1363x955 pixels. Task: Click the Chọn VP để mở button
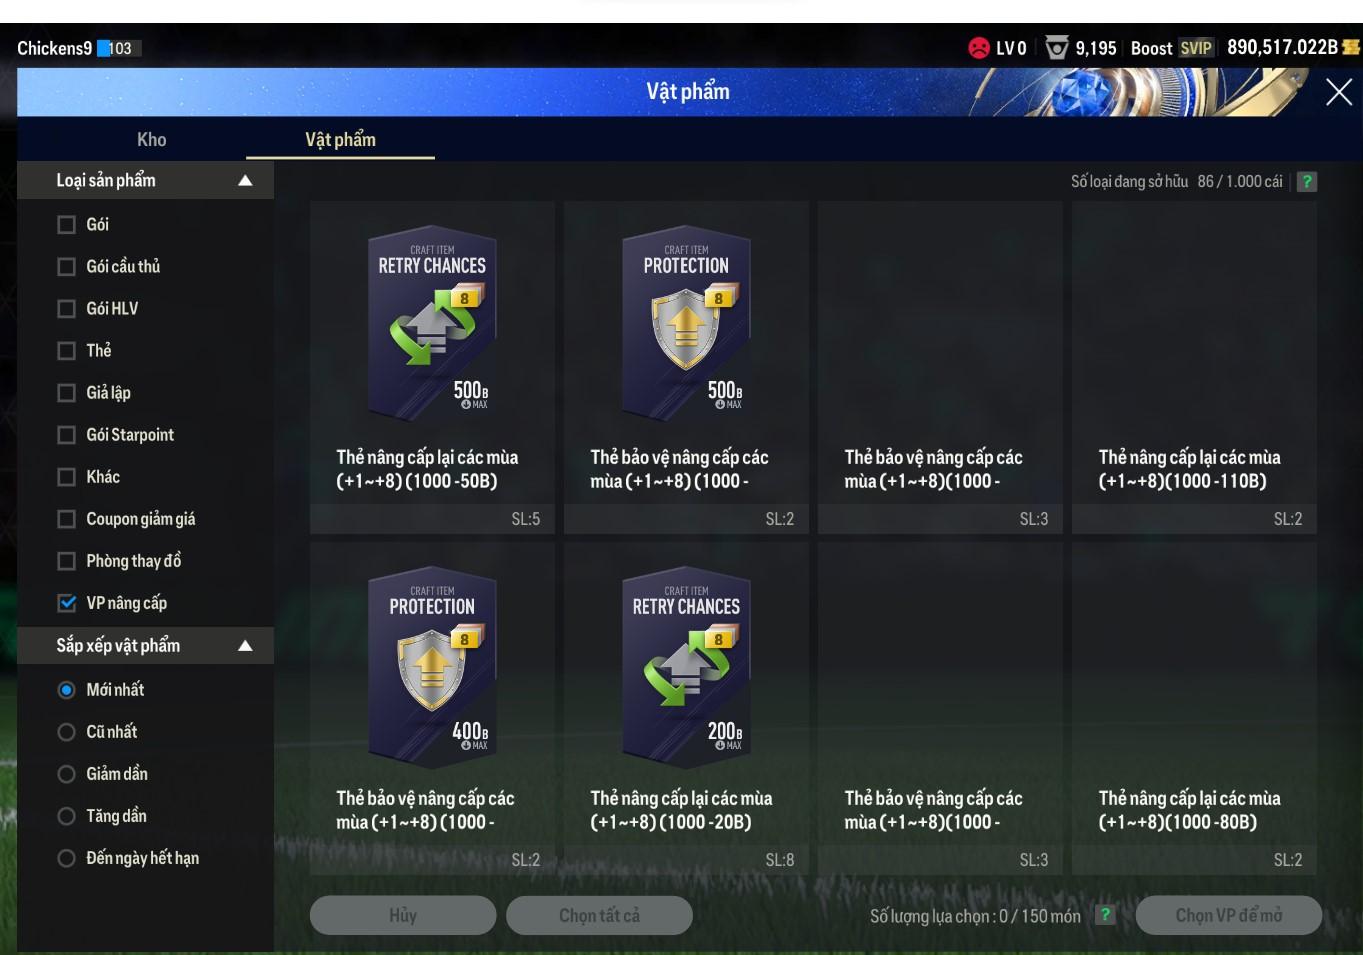(1229, 915)
